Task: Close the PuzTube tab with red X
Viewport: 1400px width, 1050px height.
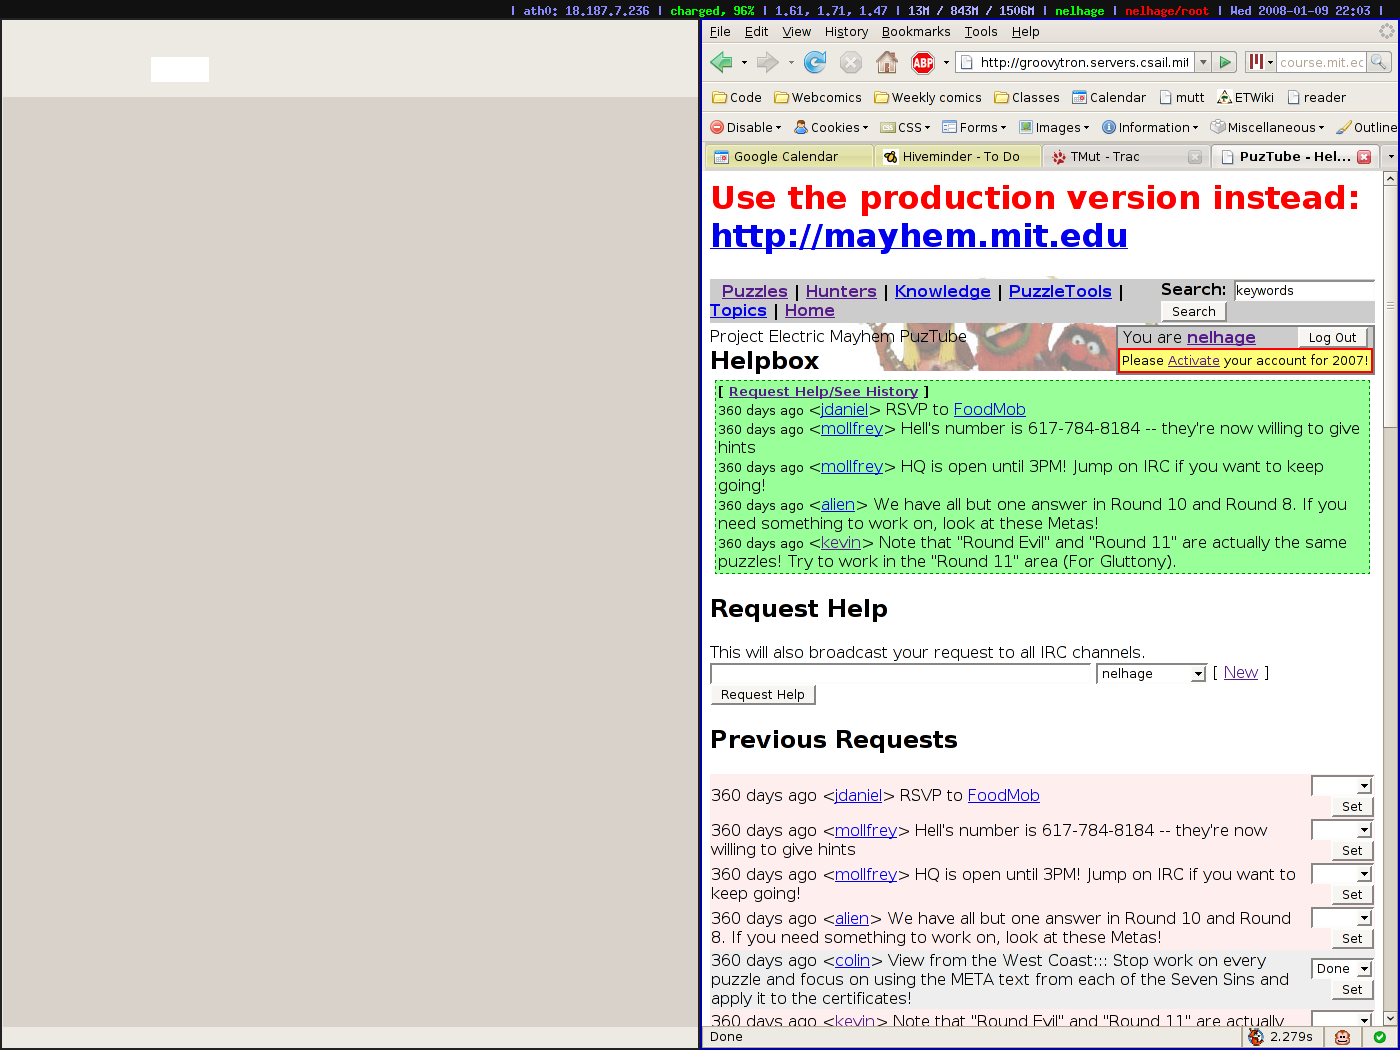Action: (1364, 157)
